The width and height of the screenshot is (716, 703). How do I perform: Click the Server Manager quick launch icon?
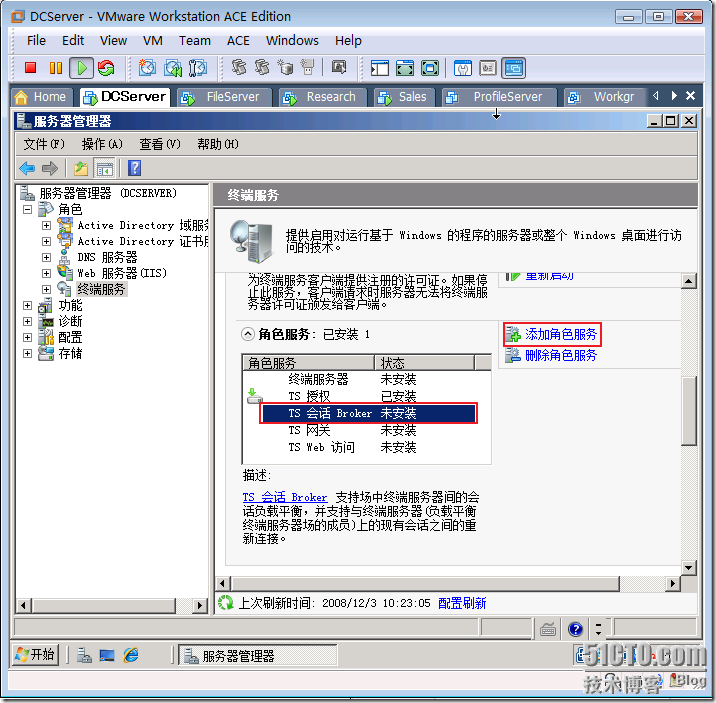tap(84, 656)
